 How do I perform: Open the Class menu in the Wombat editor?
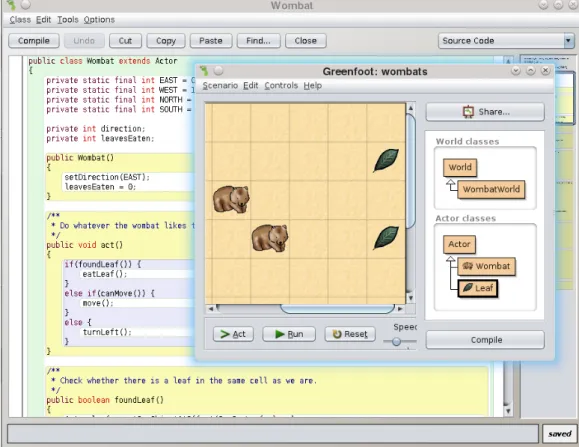pyautogui.click(x=20, y=20)
